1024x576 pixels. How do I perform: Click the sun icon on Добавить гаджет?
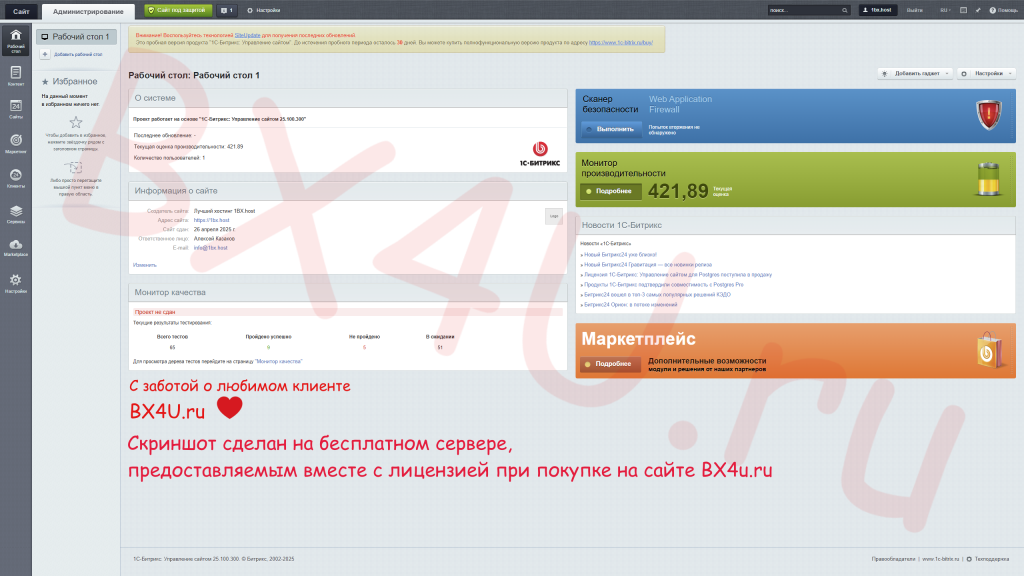coord(885,74)
